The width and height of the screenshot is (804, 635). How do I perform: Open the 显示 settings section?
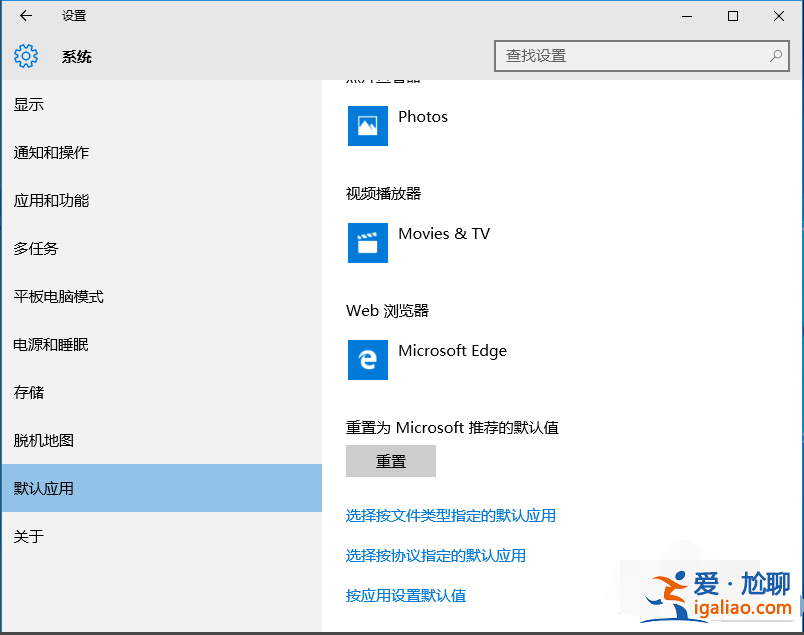click(x=28, y=104)
